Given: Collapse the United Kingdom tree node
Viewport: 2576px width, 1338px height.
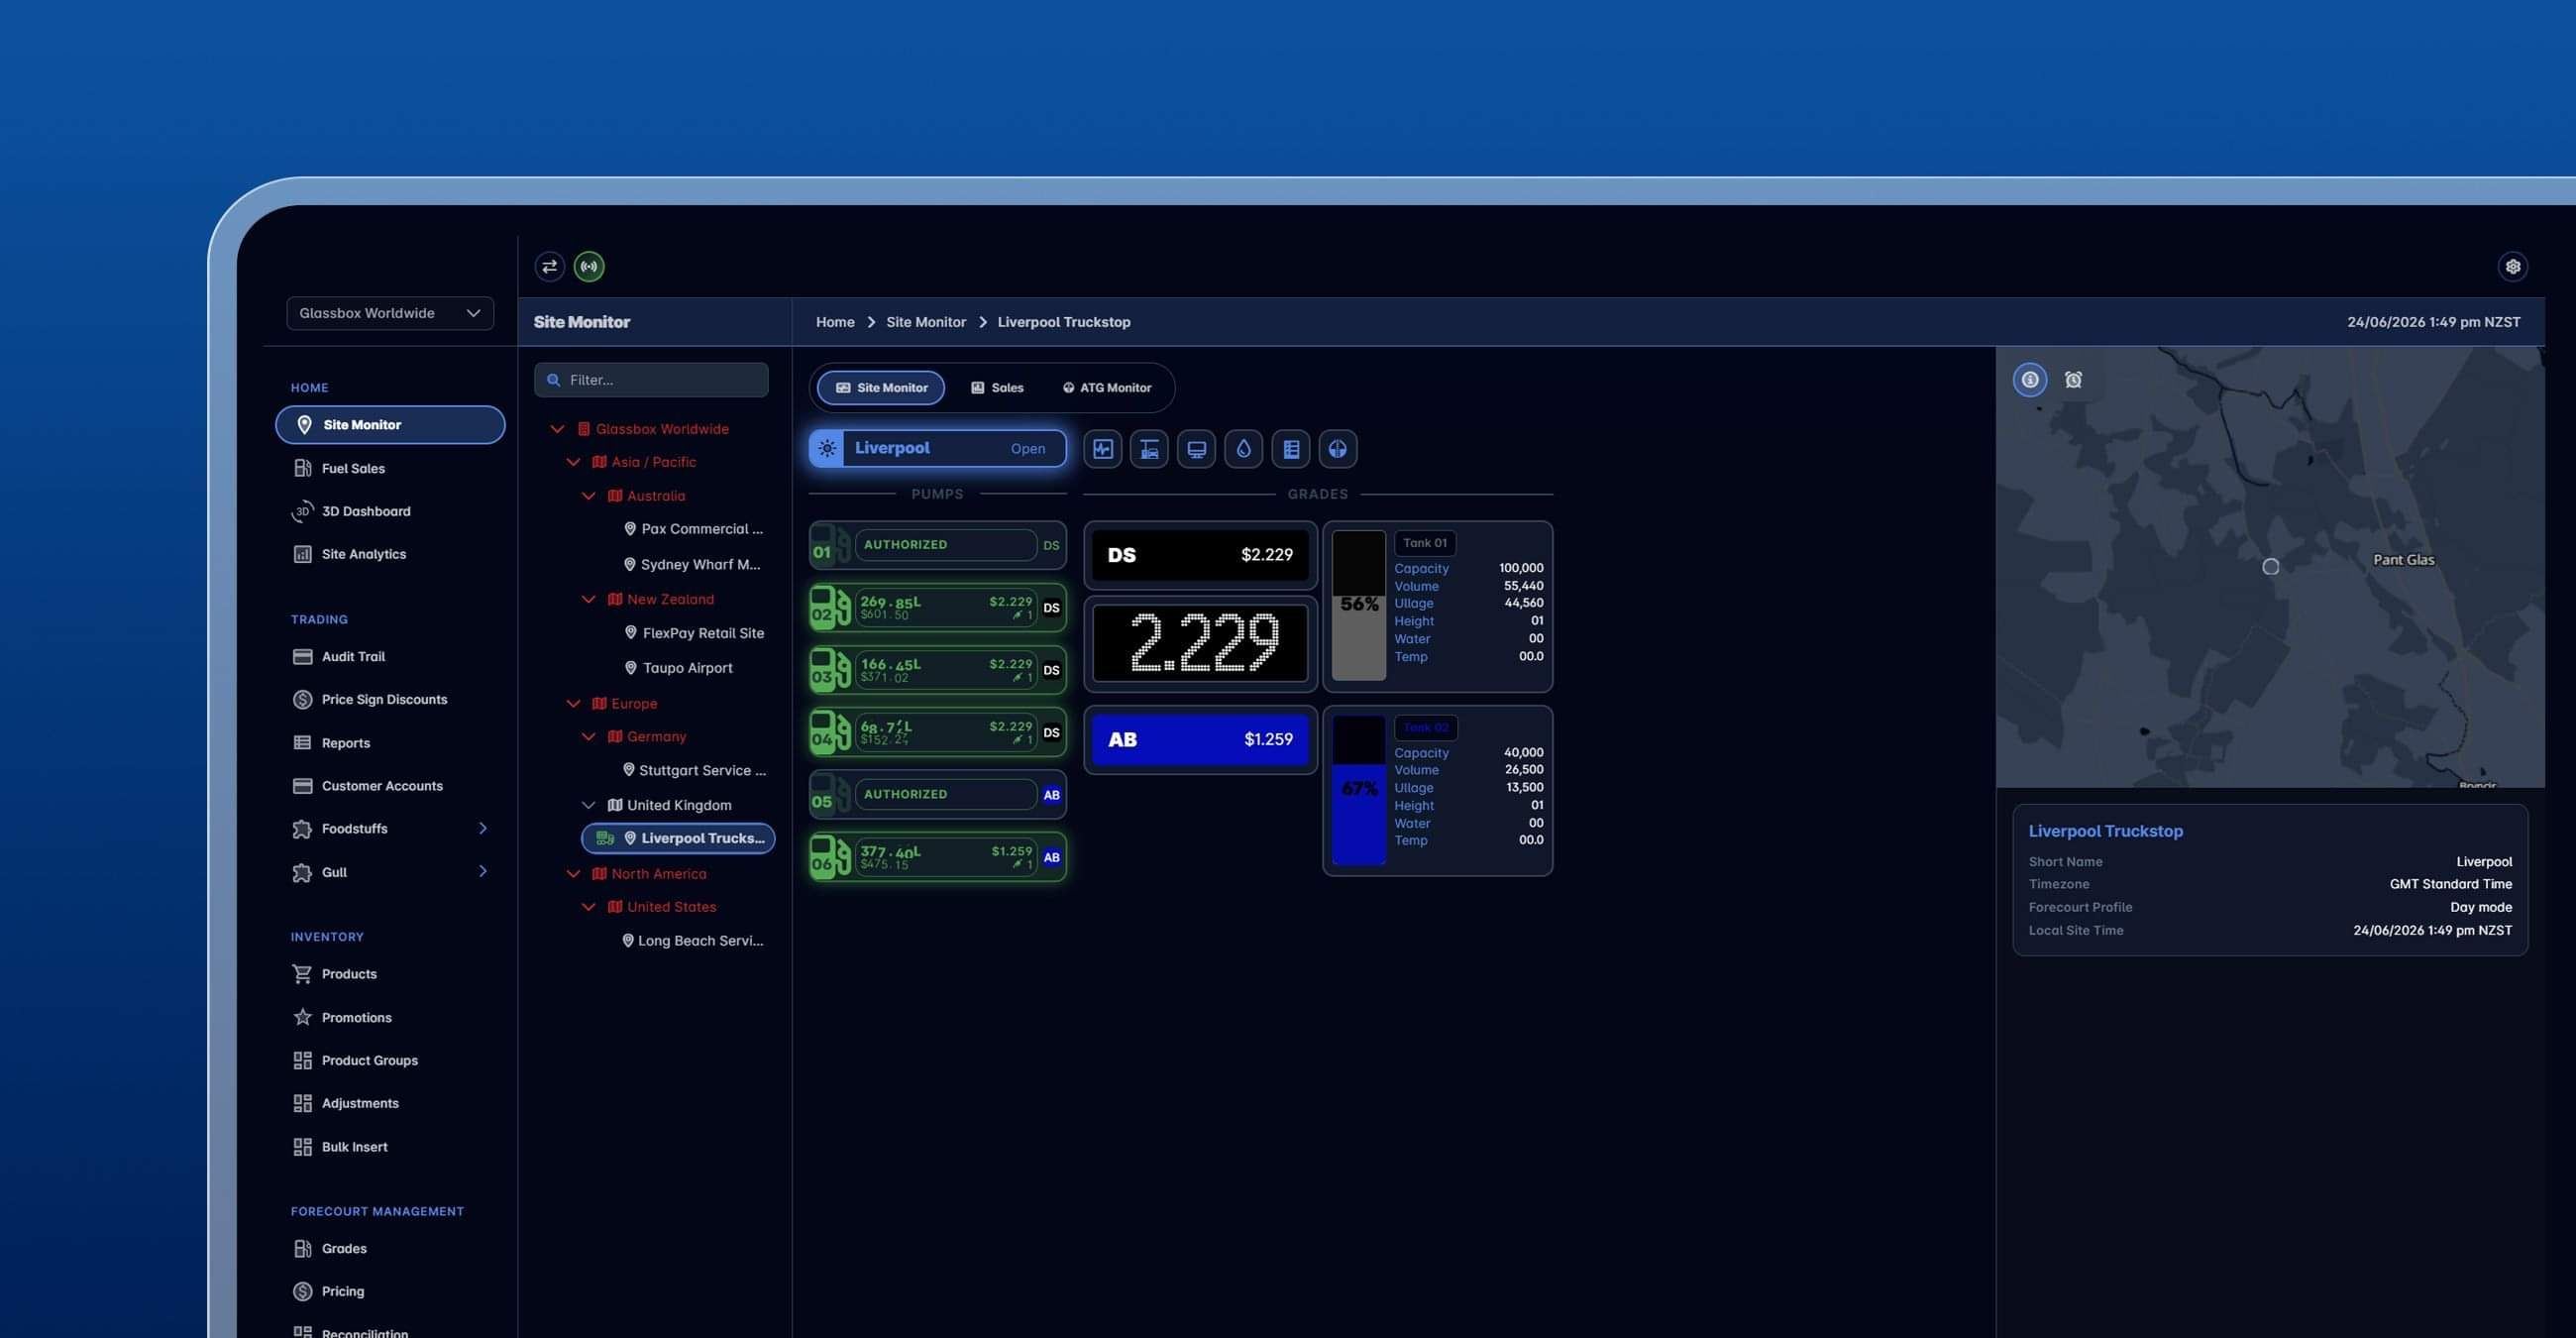Looking at the screenshot, I should point(589,805).
